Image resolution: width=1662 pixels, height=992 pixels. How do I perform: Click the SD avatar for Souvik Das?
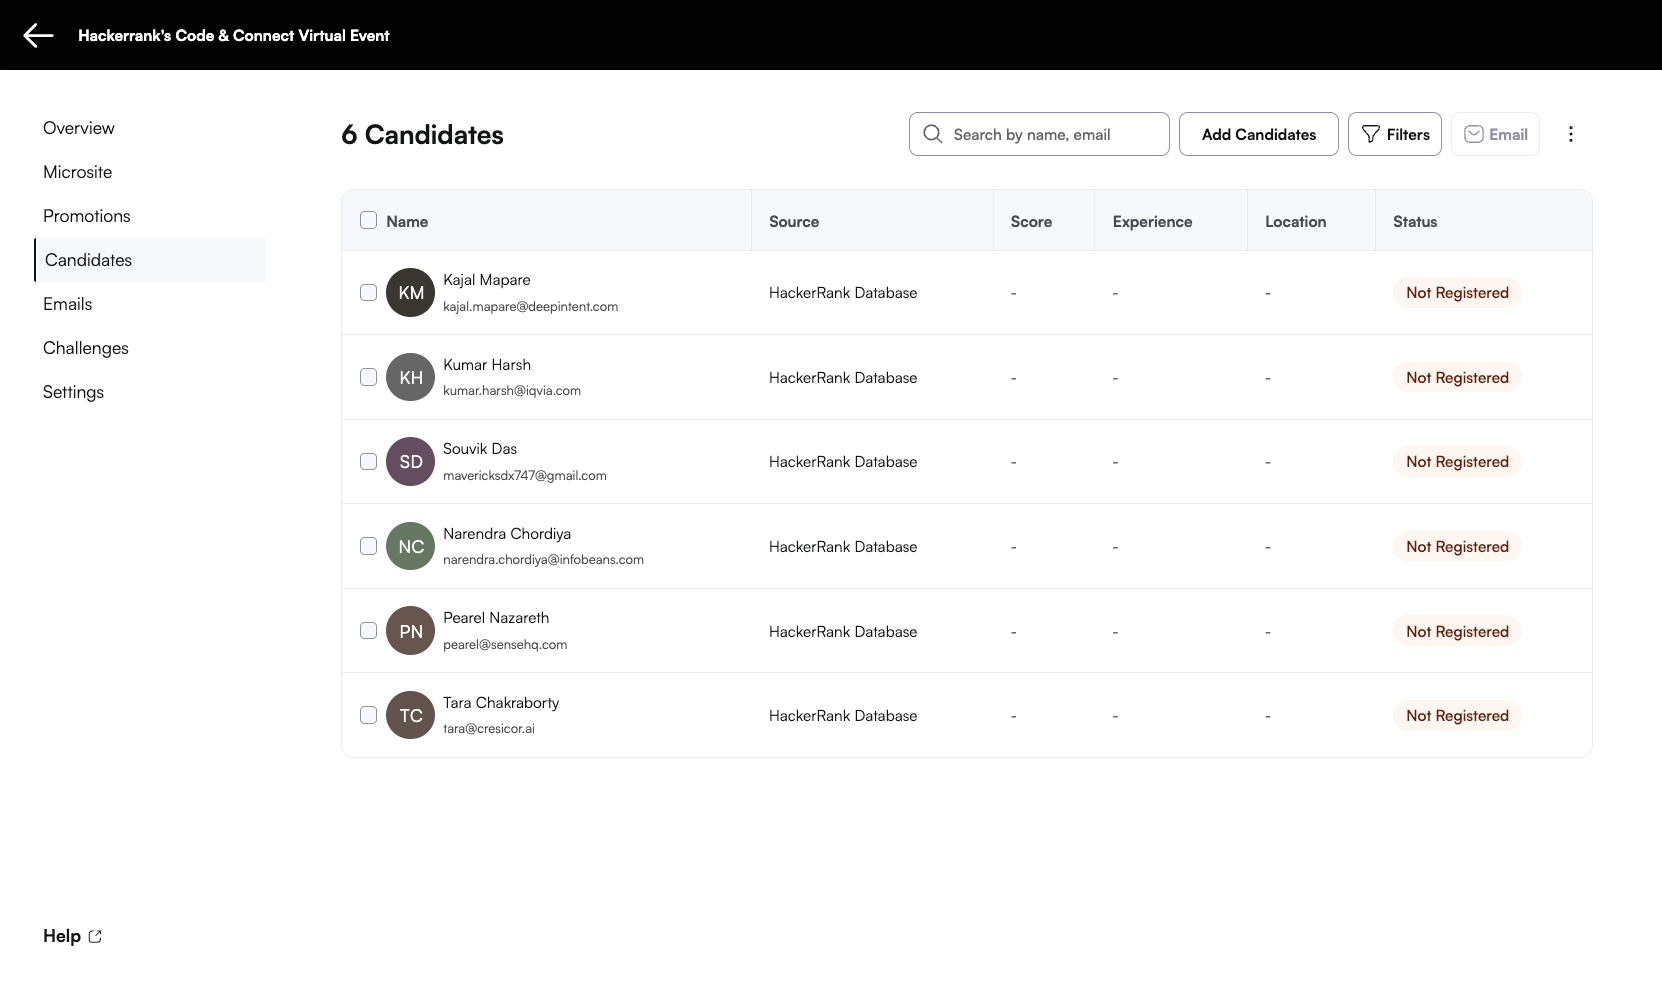(x=410, y=461)
